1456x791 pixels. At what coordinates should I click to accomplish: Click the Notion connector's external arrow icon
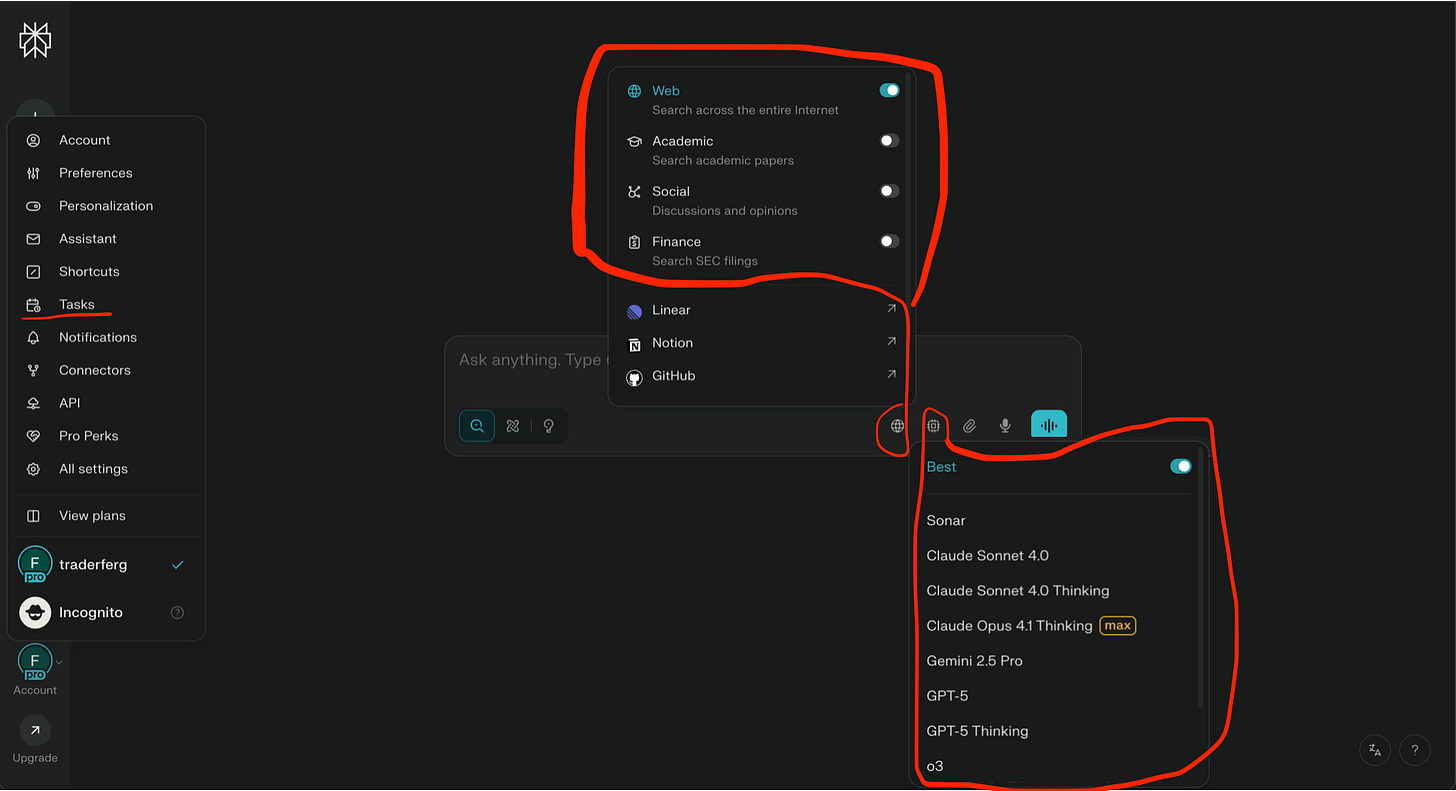pos(891,342)
